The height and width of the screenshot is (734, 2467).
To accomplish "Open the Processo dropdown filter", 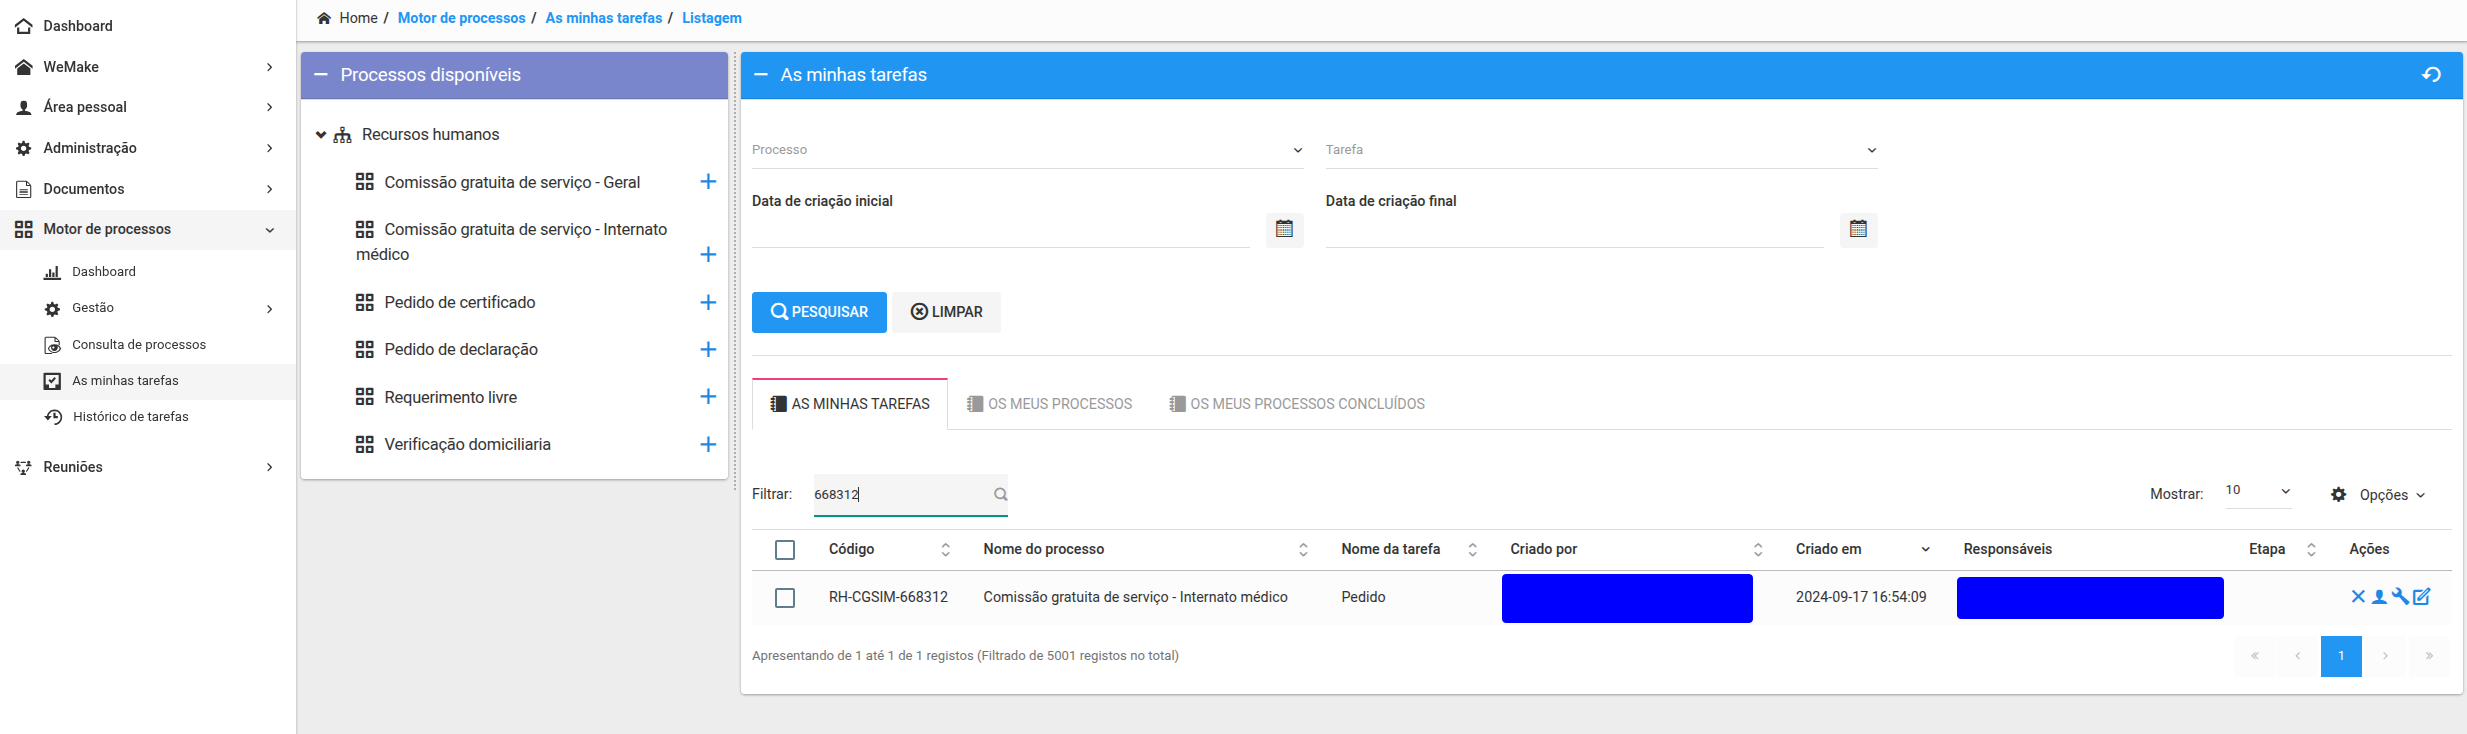I will [1027, 150].
